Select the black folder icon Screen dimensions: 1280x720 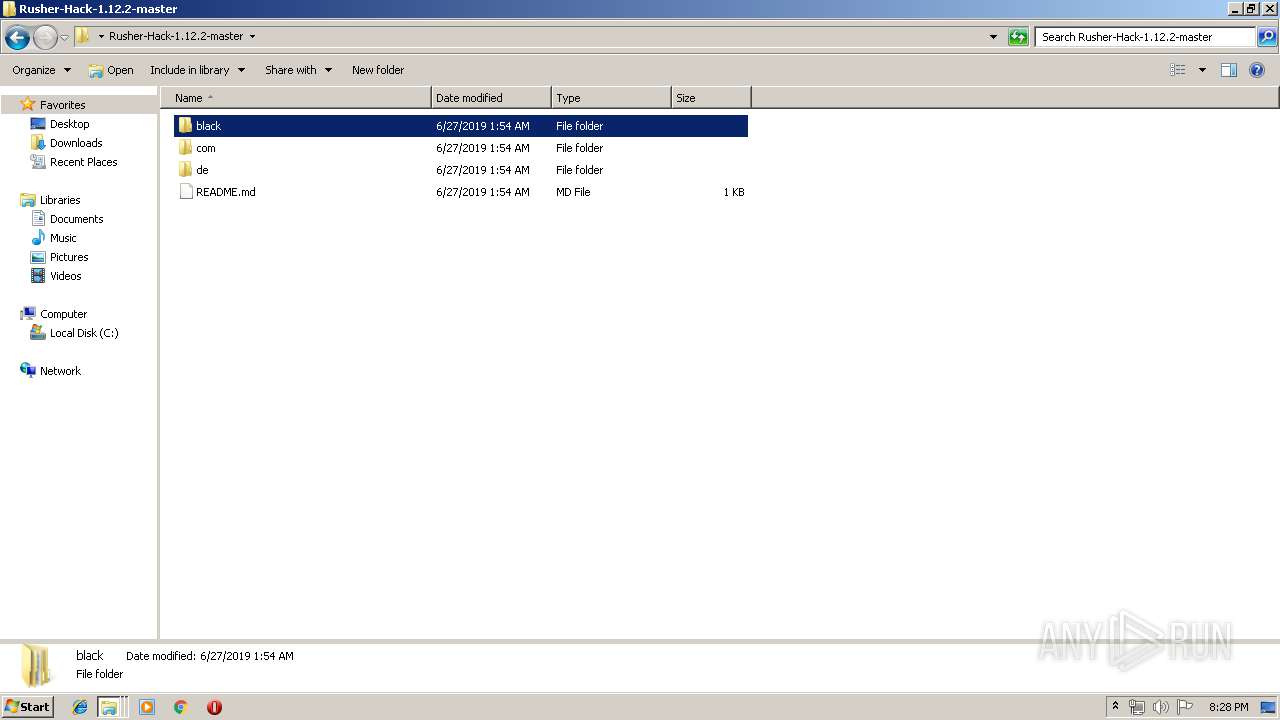(x=185, y=126)
